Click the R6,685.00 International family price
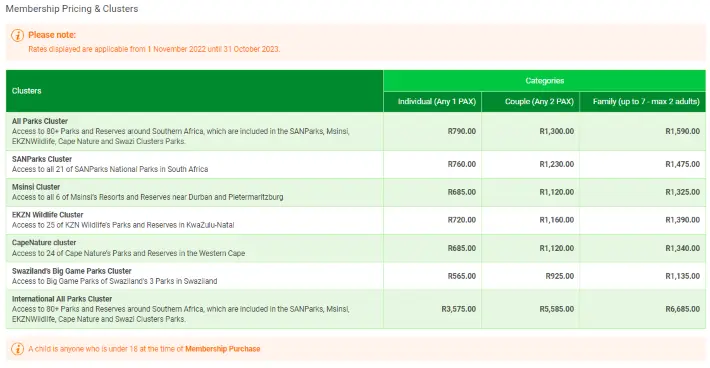 [682, 309]
